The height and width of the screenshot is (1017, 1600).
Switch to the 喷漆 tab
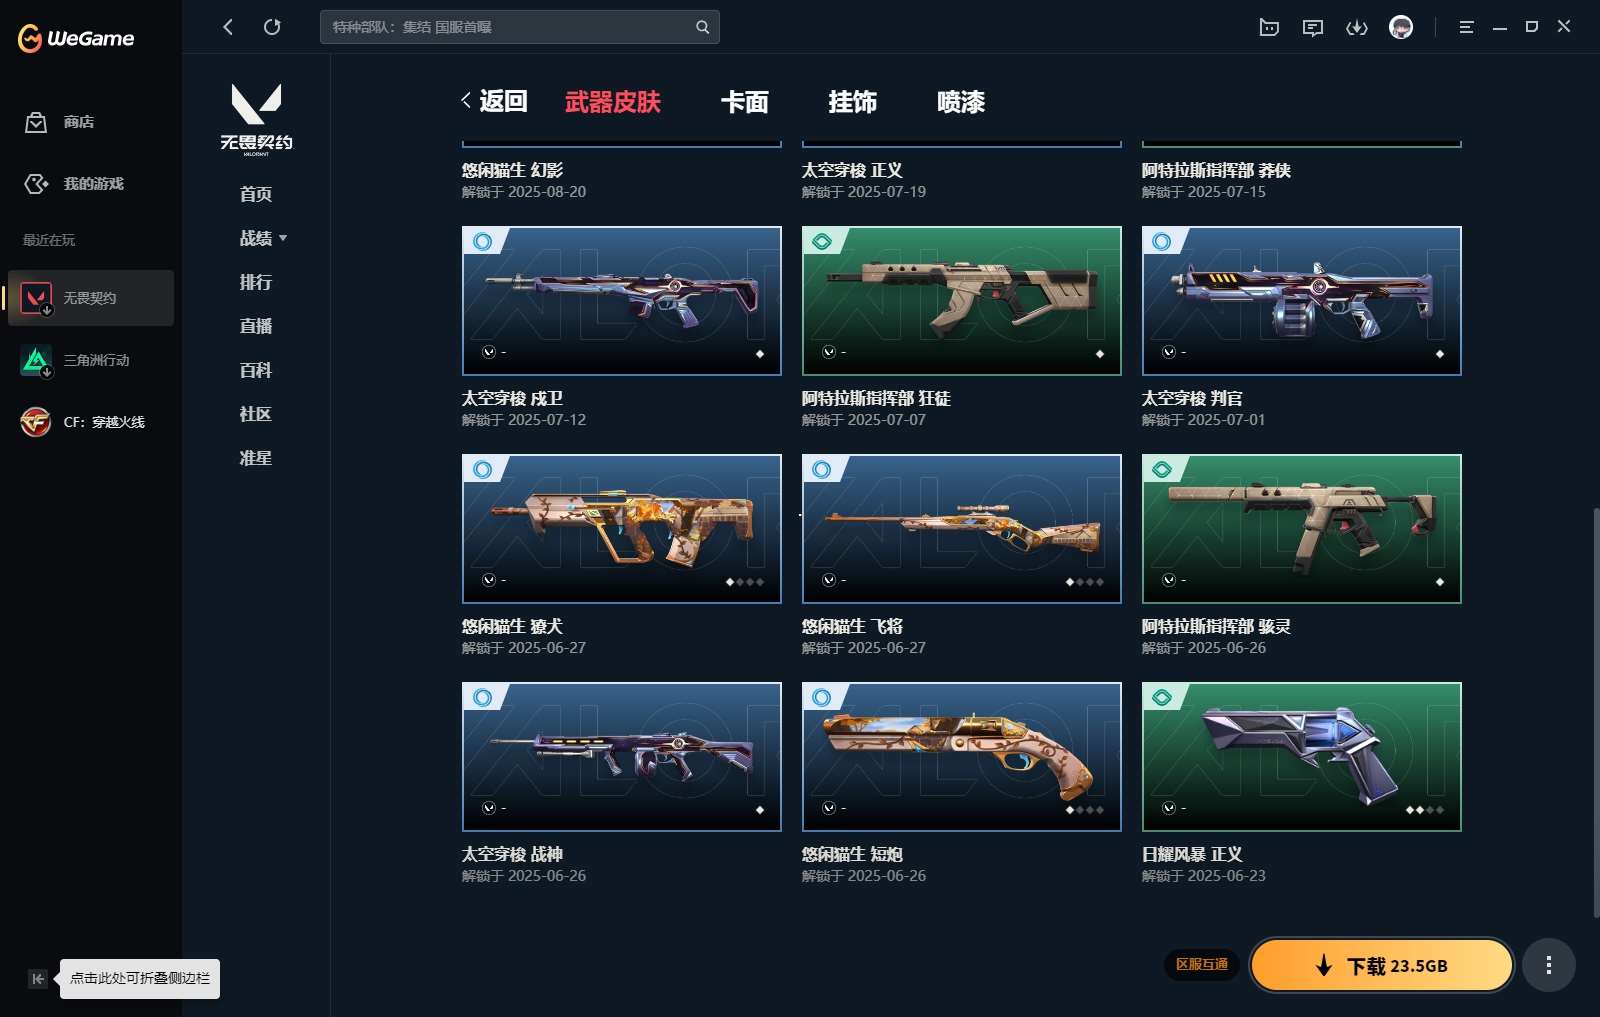[960, 102]
